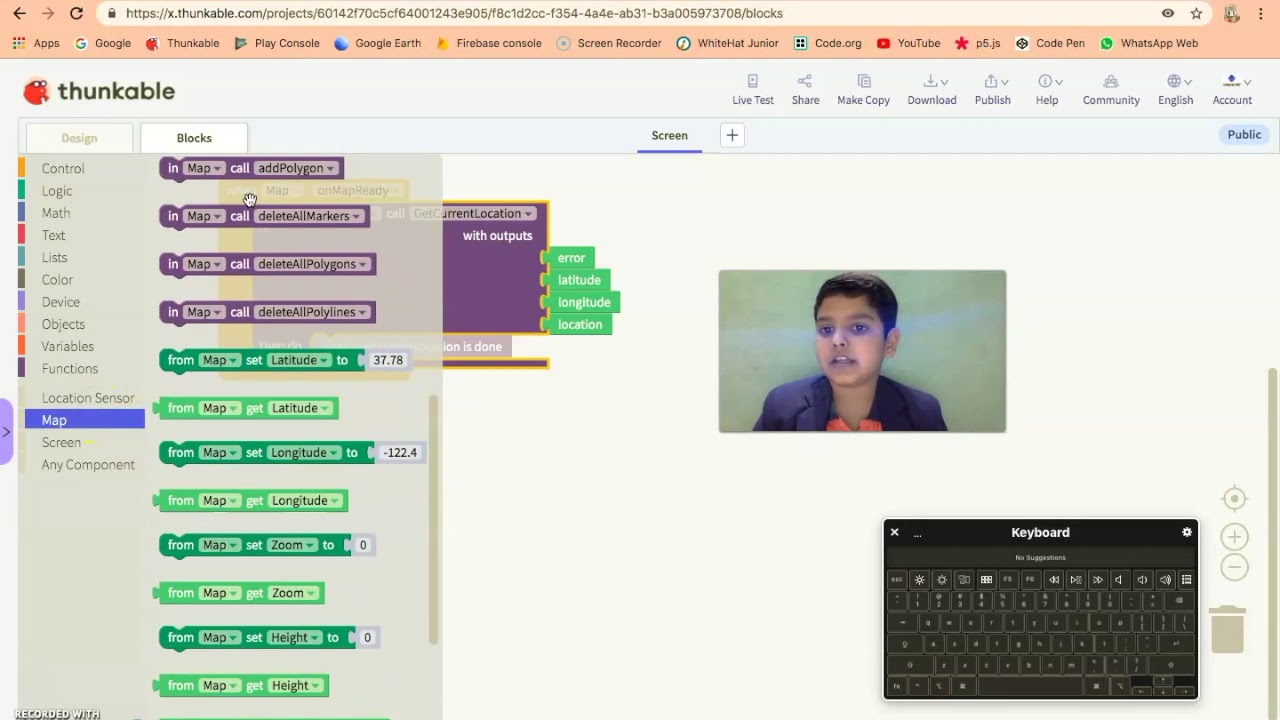
Task: Click the Share icon
Action: tap(805, 81)
